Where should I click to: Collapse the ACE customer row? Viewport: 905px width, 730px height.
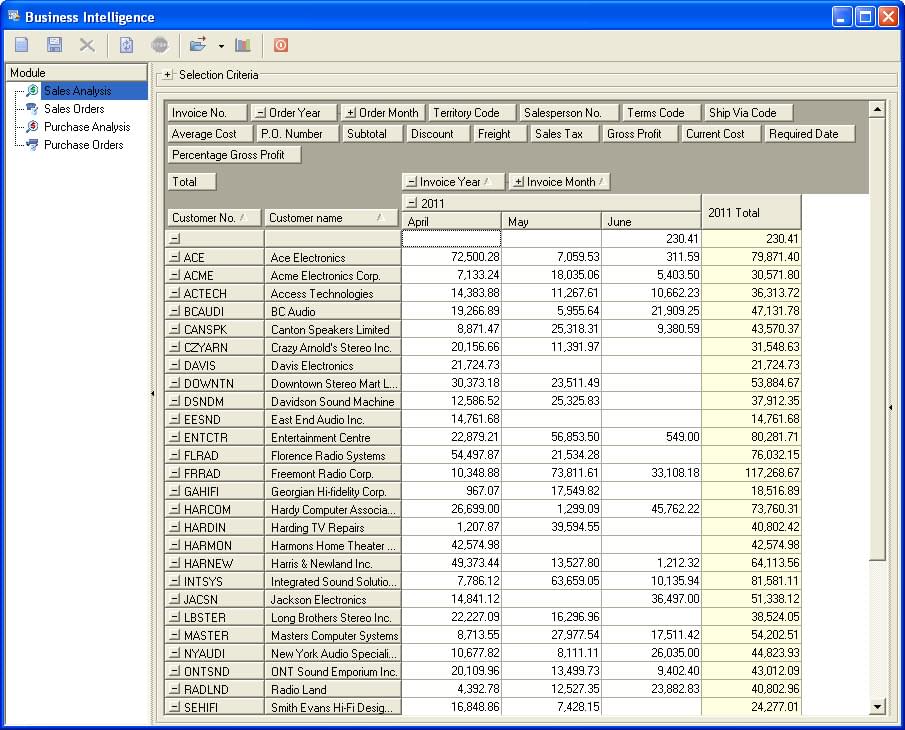[x=175, y=257]
